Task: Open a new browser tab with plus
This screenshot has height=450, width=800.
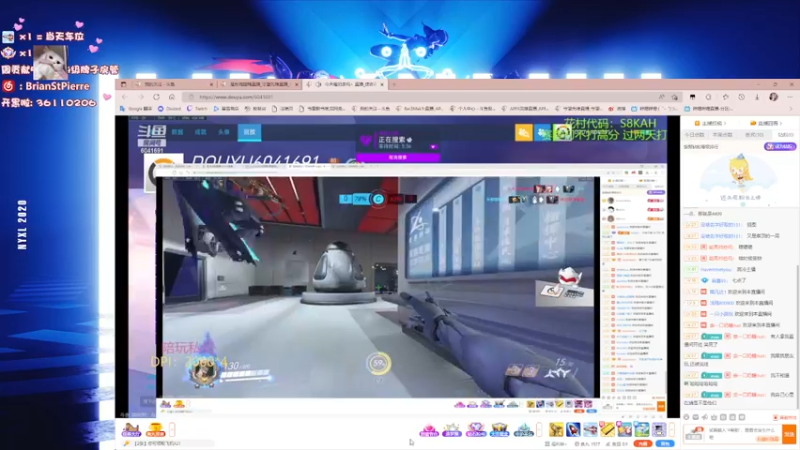Action: pos(394,84)
